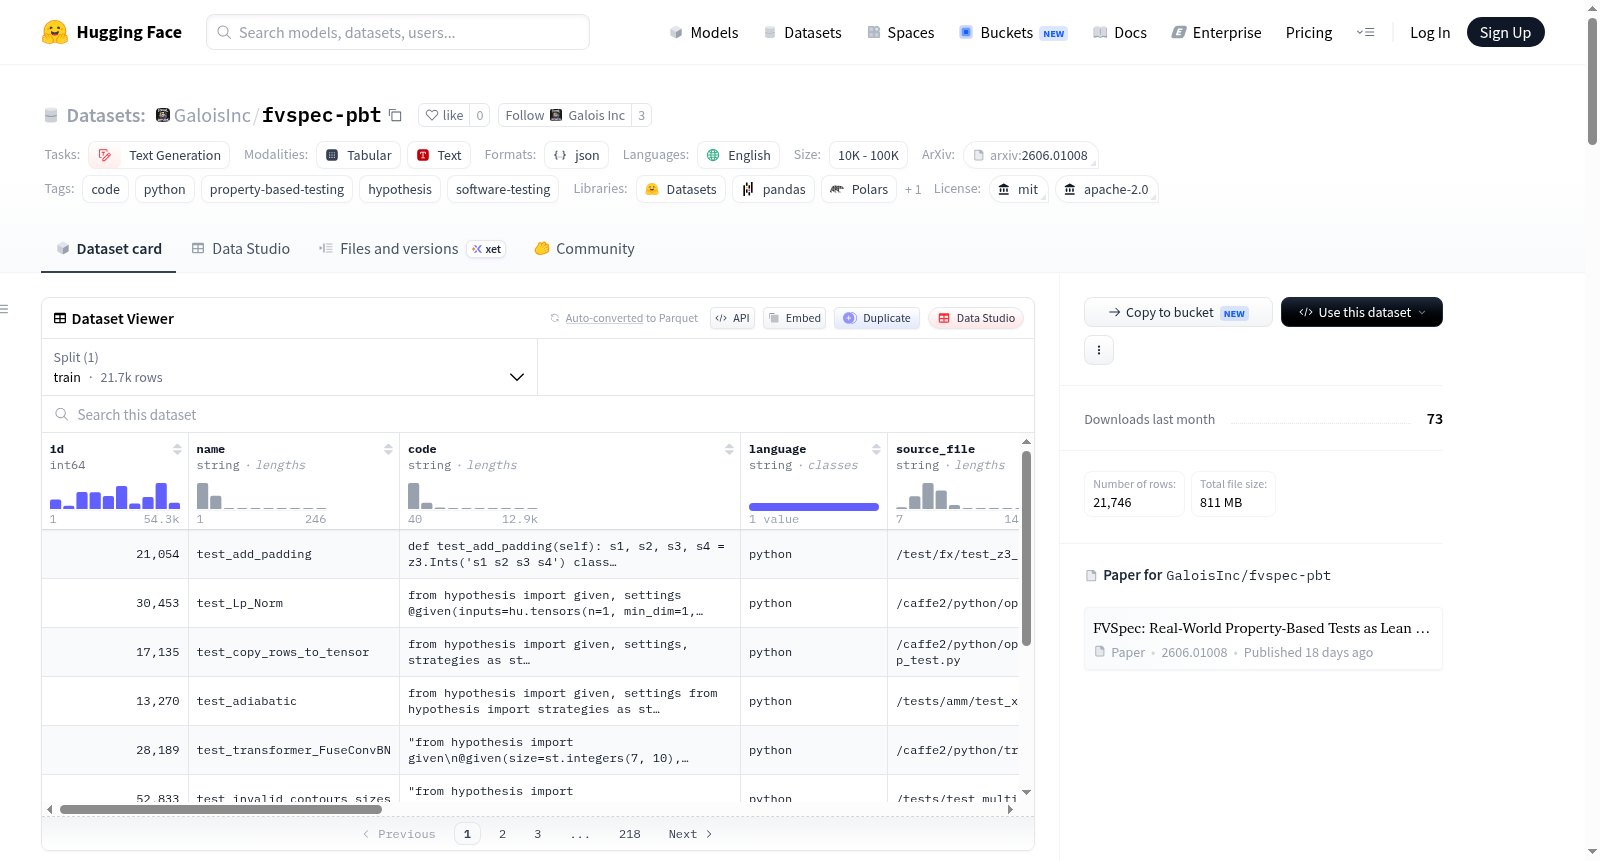
Task: Choose the Datasets library tag
Action: 681,189
